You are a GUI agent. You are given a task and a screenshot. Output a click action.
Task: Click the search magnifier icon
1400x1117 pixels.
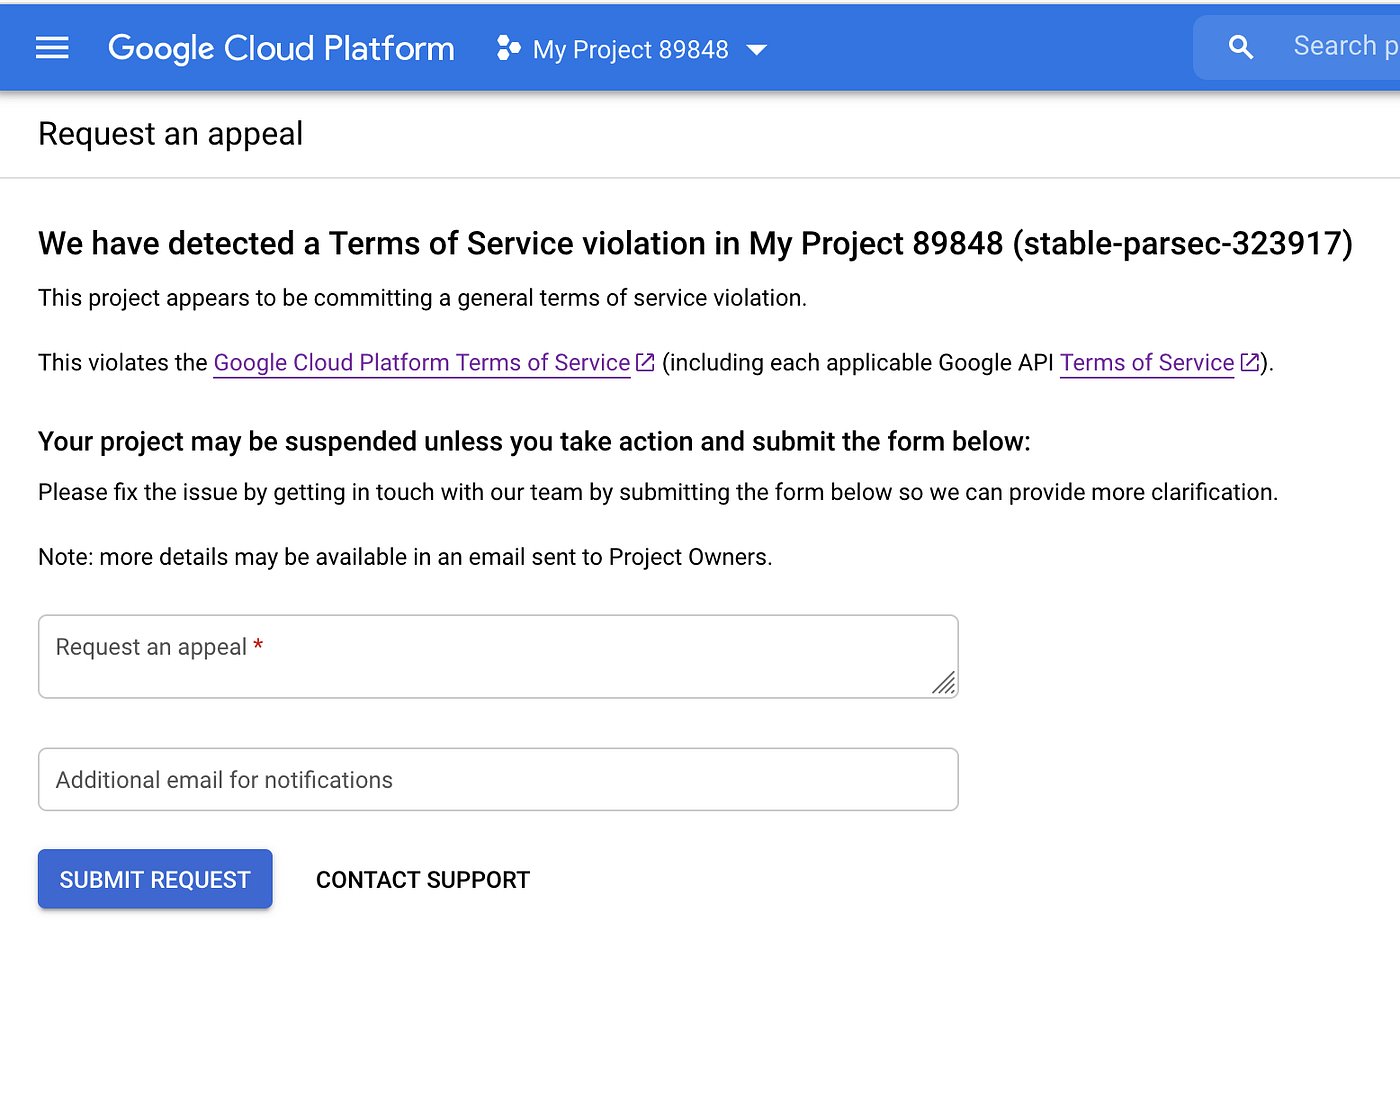[x=1240, y=47]
